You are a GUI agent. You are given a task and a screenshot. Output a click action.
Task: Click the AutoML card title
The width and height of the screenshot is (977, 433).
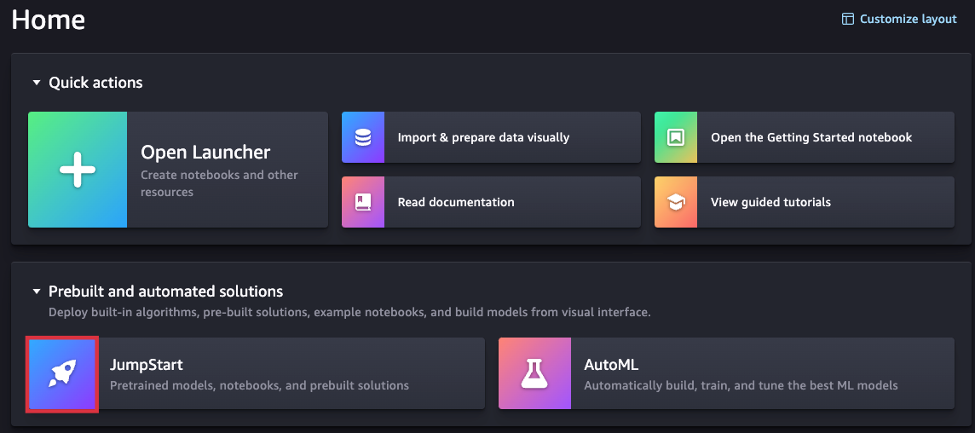pos(611,364)
